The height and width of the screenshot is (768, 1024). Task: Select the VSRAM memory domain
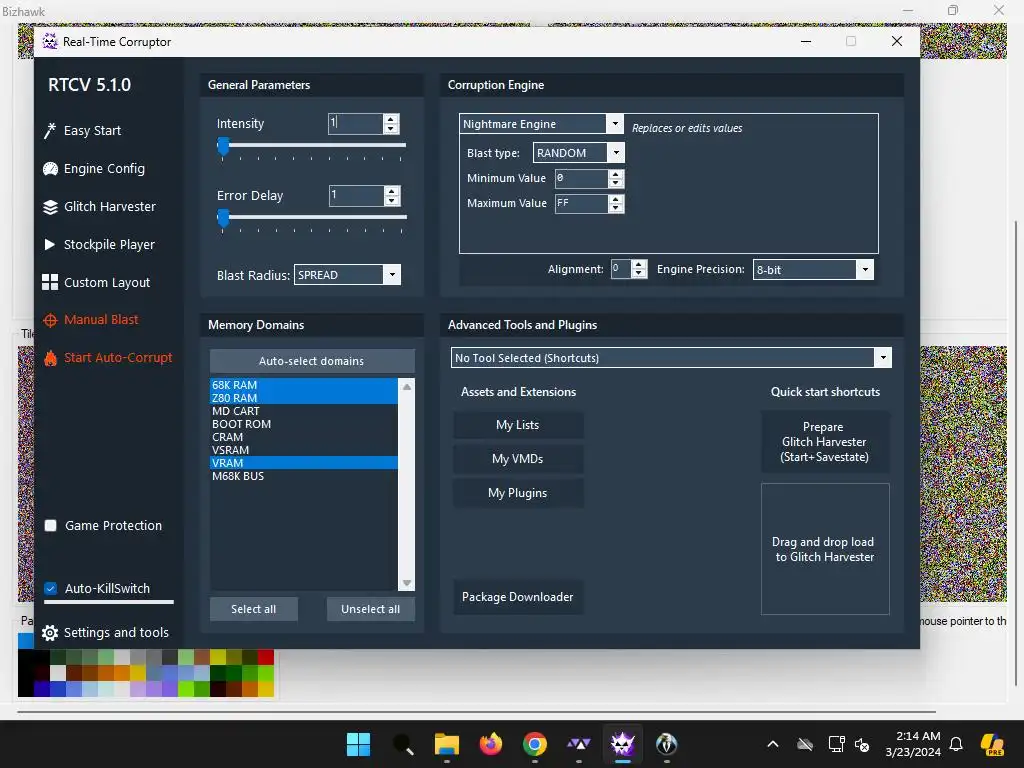(x=304, y=451)
